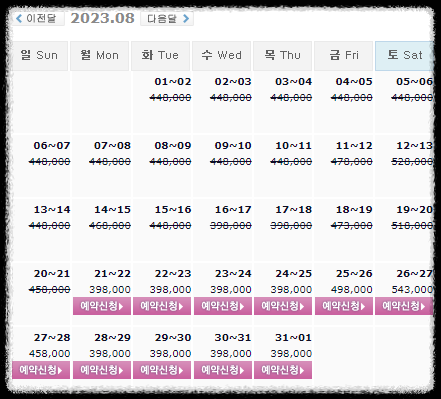Screen dimensions: 441x399
Task: Click the 01~02 date label
Action: [x=173, y=82]
